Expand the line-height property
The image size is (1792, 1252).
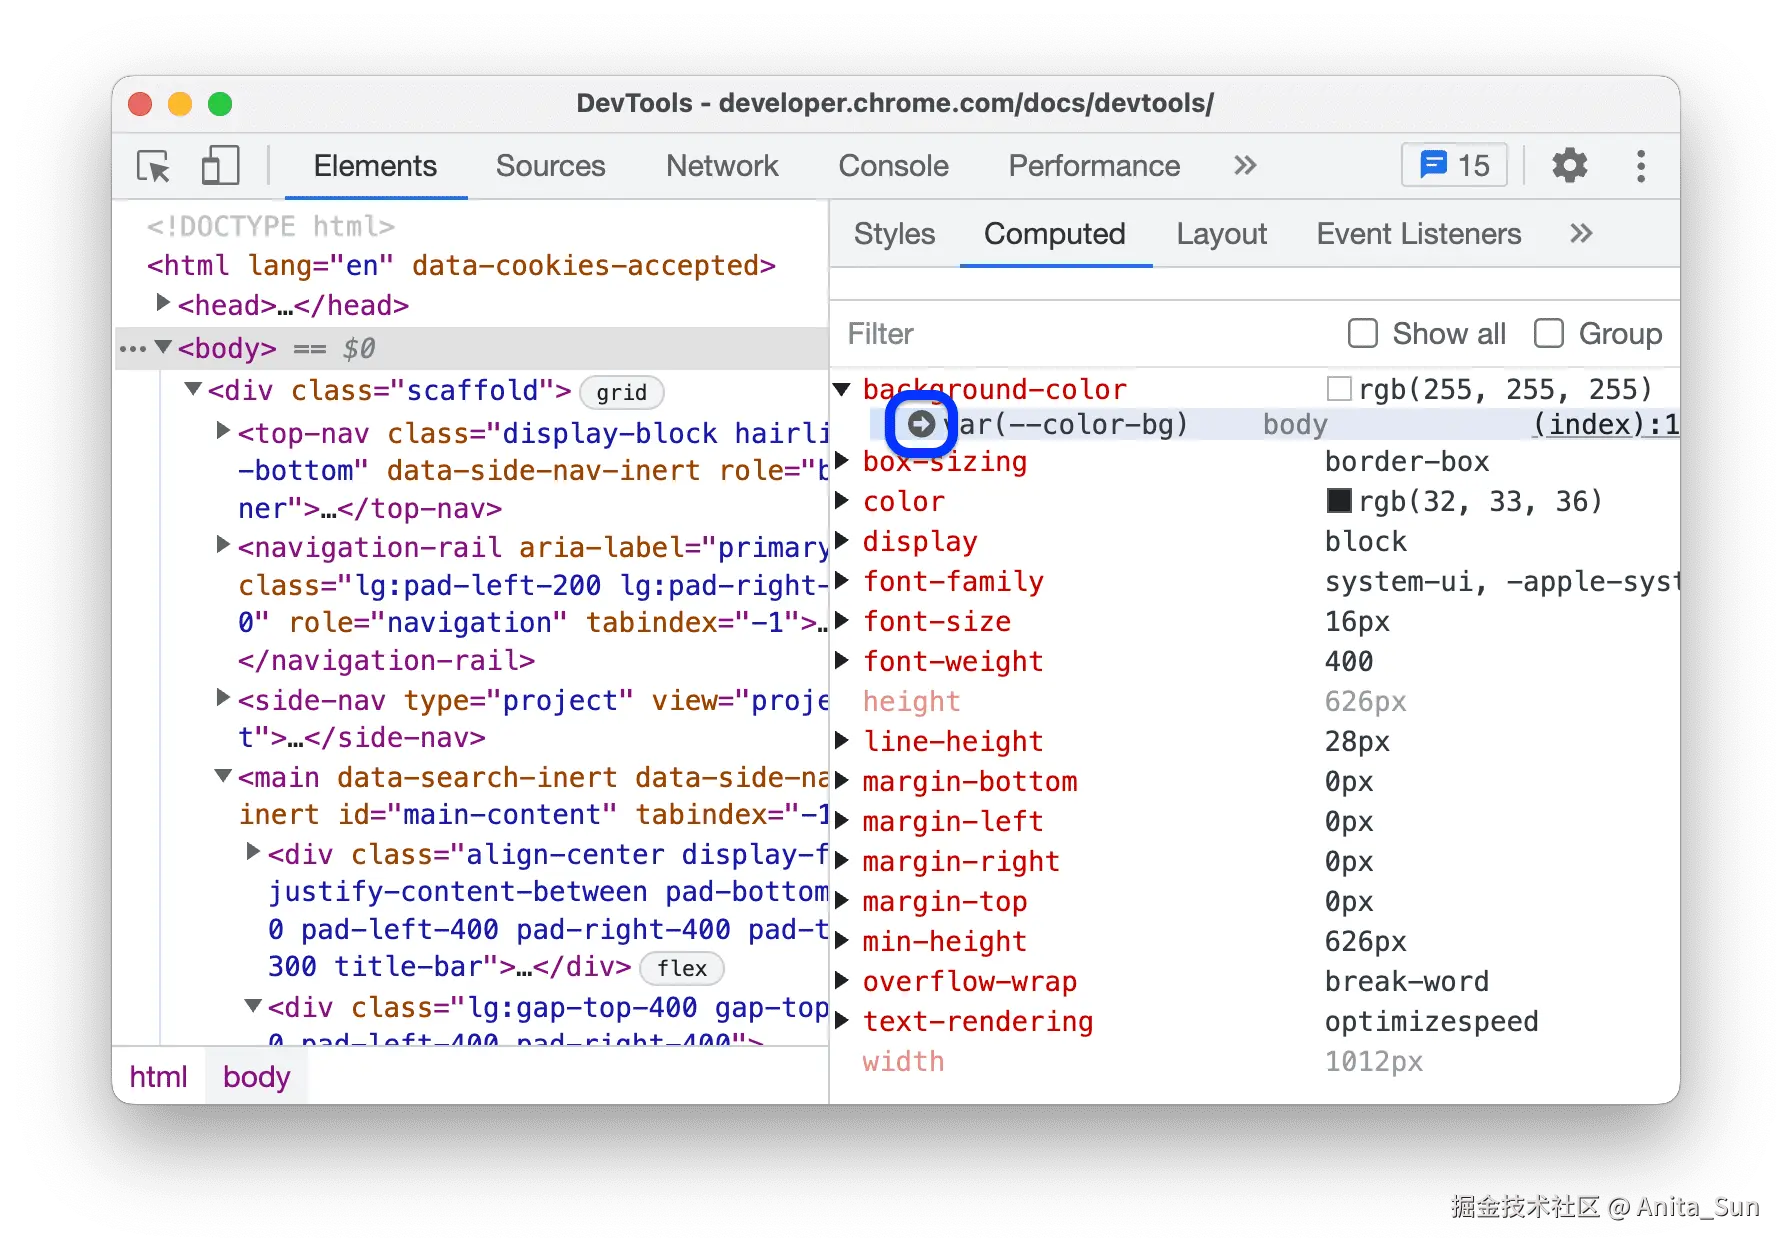pyautogui.click(x=842, y=741)
